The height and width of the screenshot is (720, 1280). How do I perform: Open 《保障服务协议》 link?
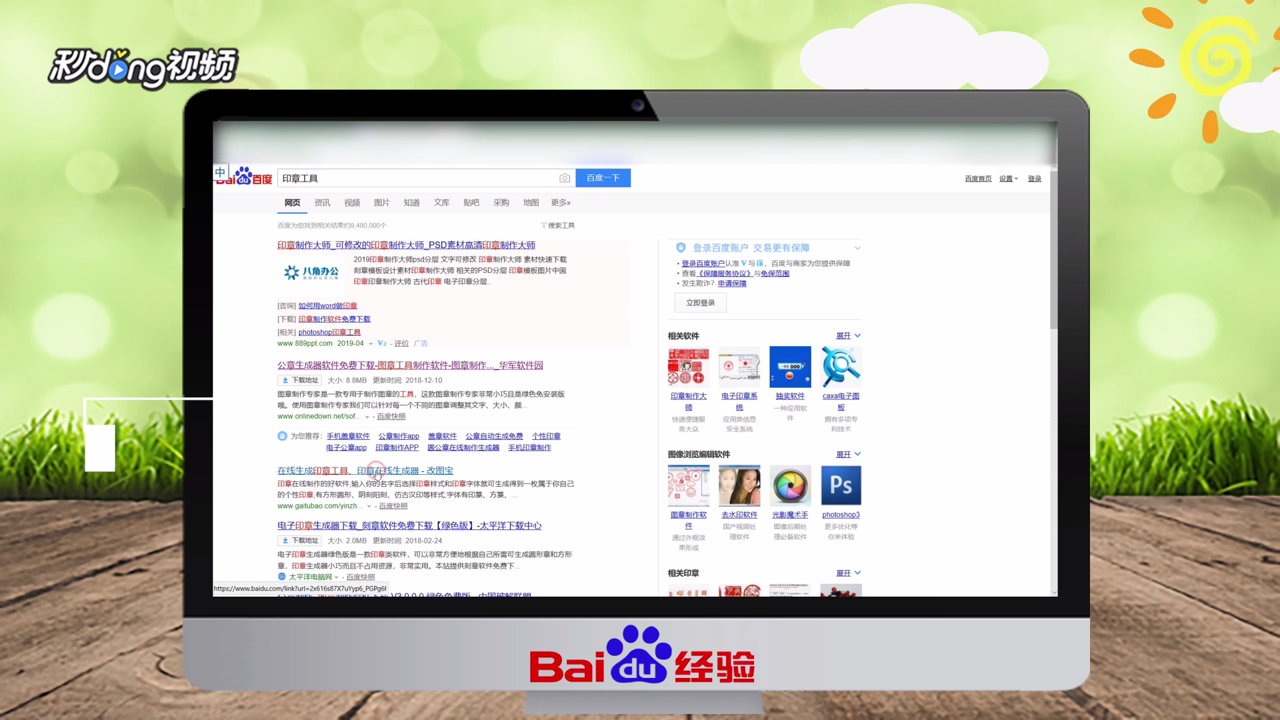click(x=726, y=274)
